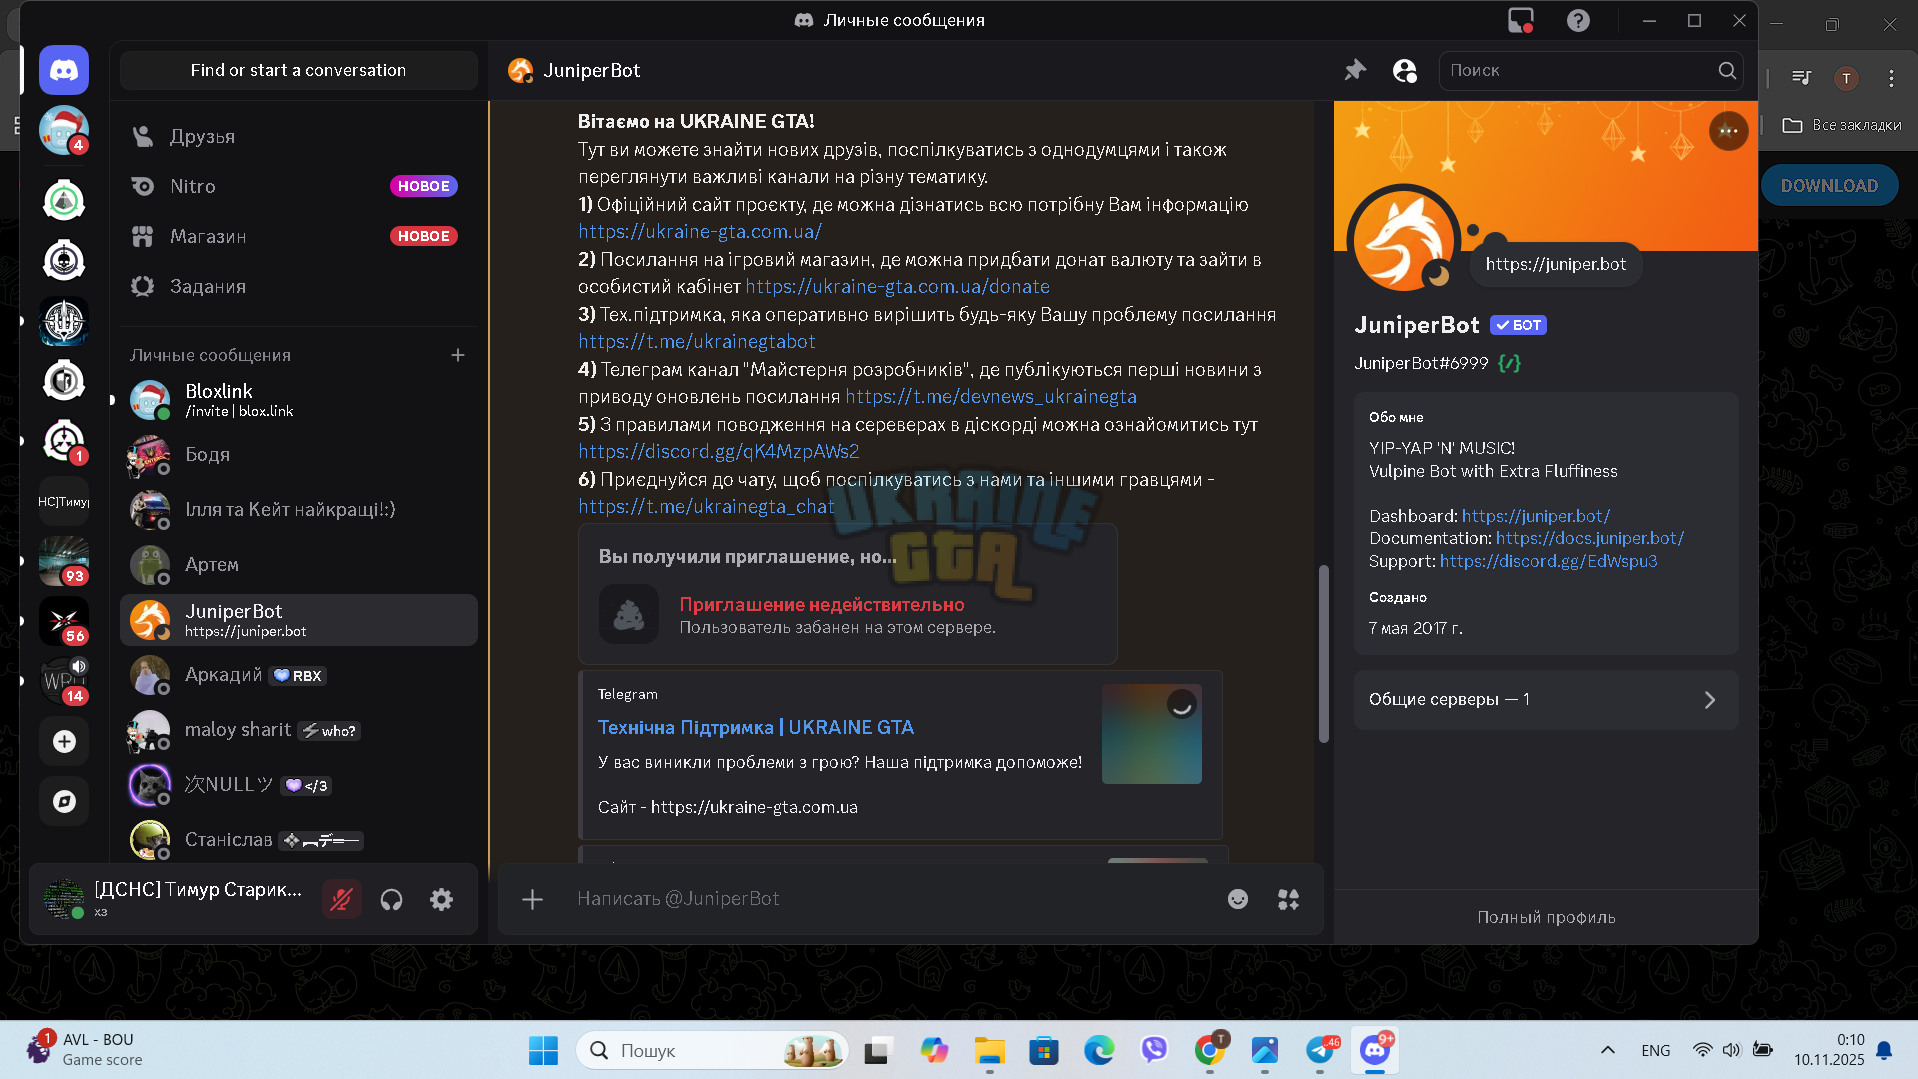Viewport: 1918px width, 1079px height.
Task: Open Microsoft Edge from the taskbar
Action: point(1099,1050)
